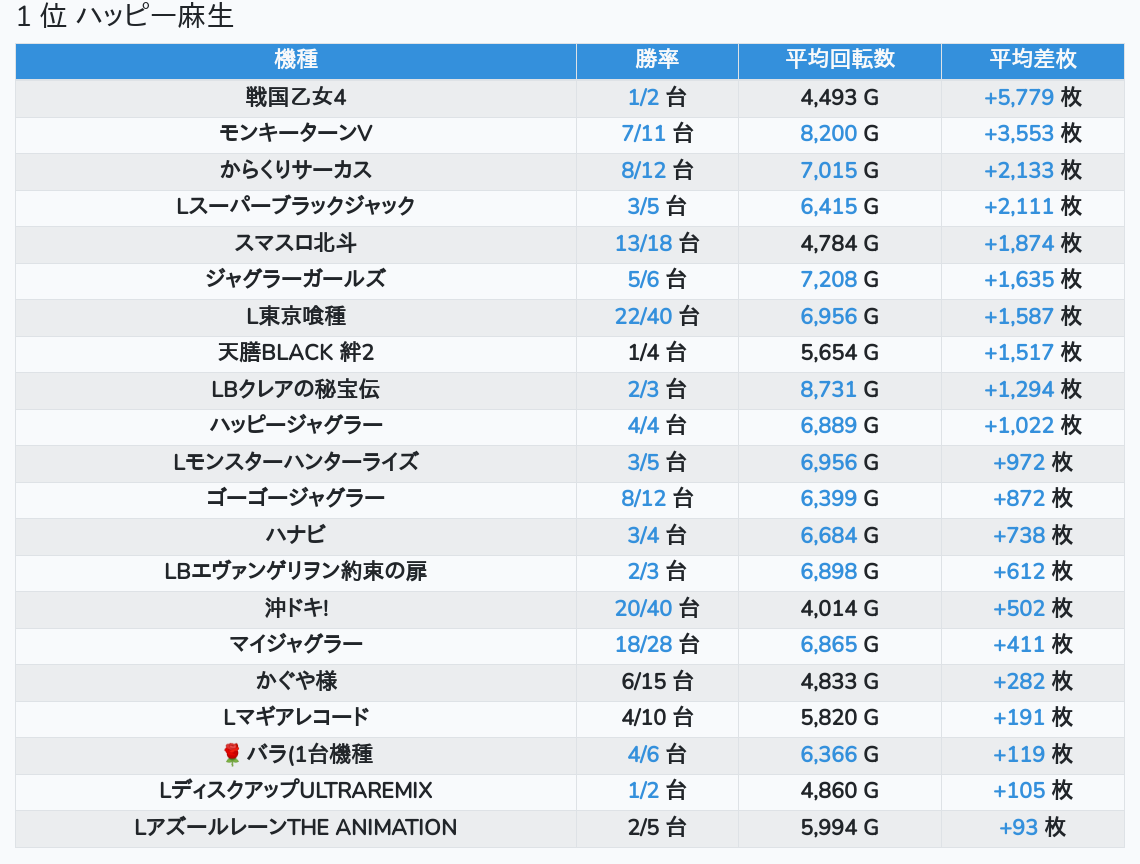Select the からくりサーカス machine name

point(296,170)
